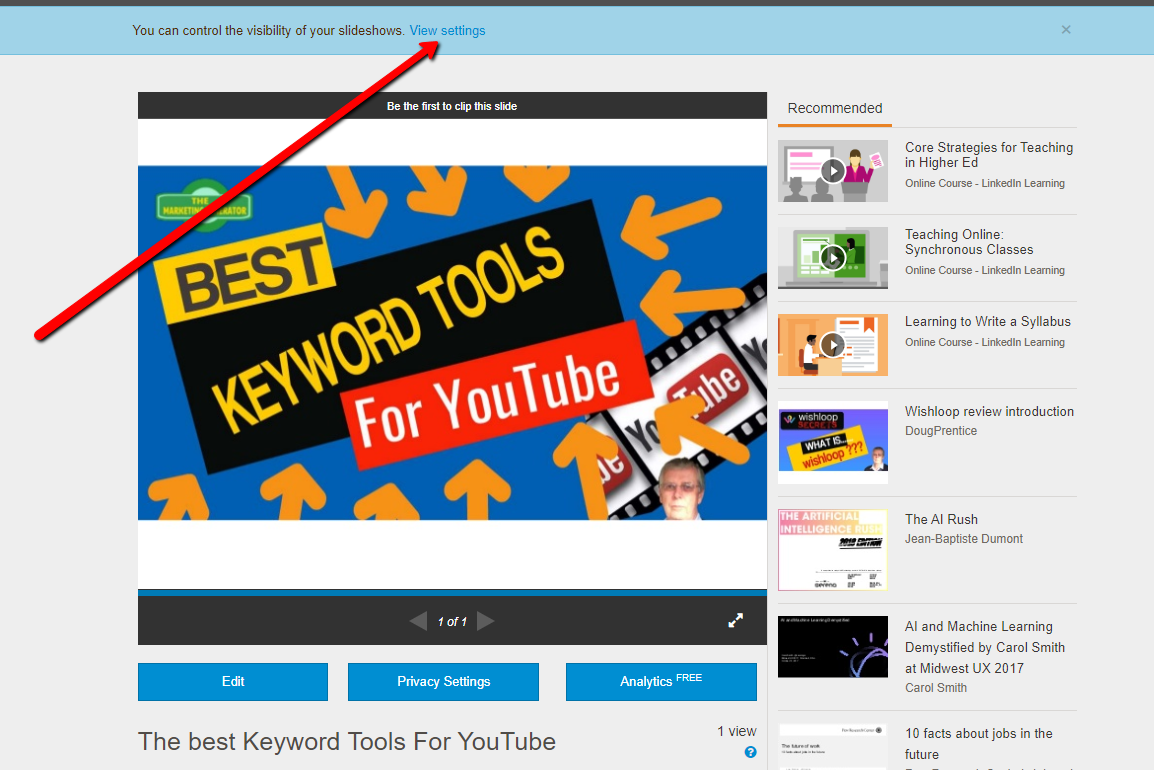Visit Jean-Baptiste Dumont author profile
The height and width of the screenshot is (770, 1154).
(x=963, y=539)
